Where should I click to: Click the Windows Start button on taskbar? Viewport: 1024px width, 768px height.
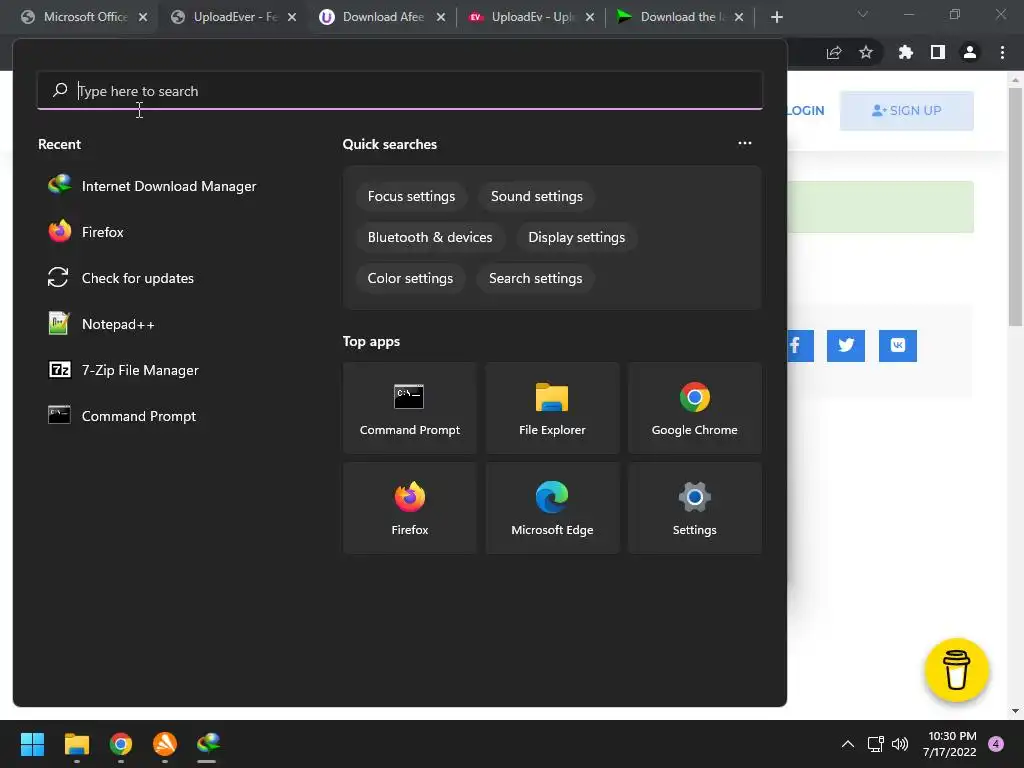click(x=32, y=744)
